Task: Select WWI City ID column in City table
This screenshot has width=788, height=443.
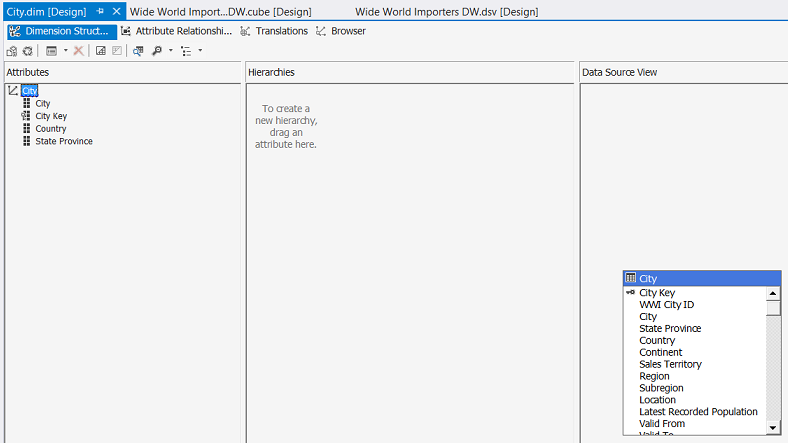Action: 666,305
